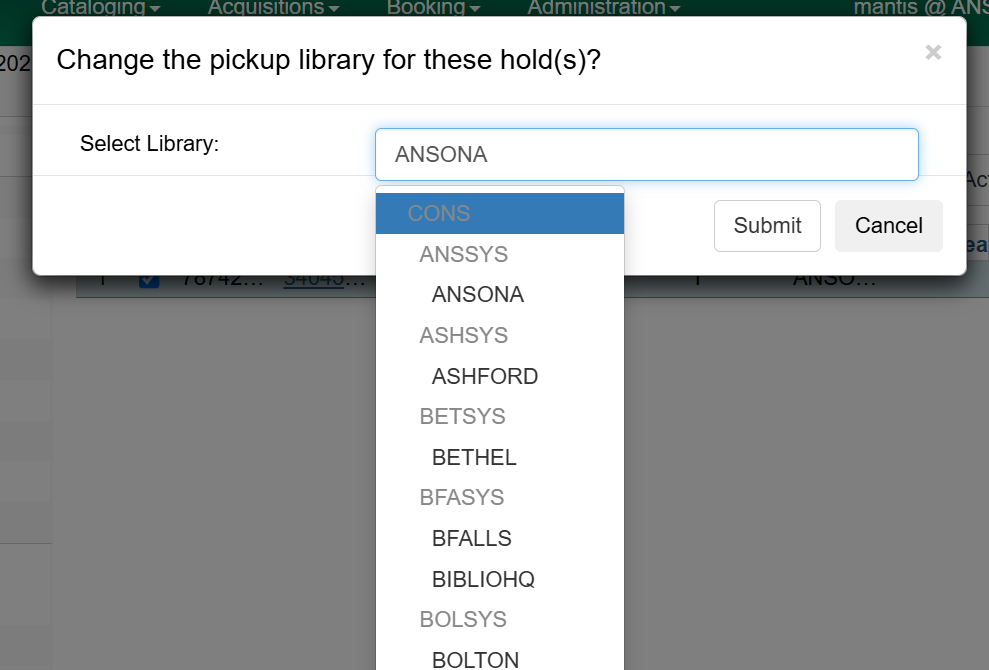Open the Cataloging menu

coord(100,8)
